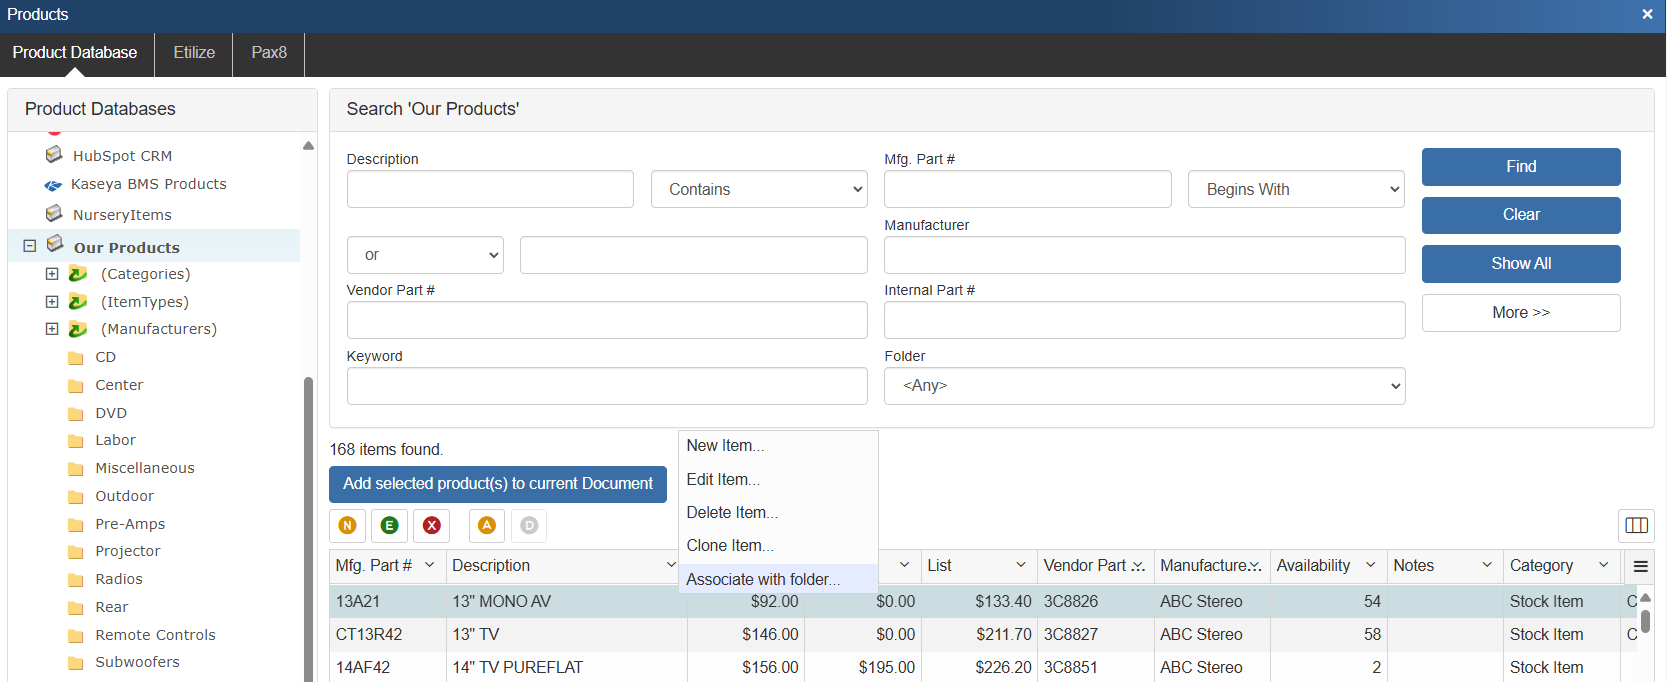
Task: Click the orange N circle icon
Action: click(347, 525)
